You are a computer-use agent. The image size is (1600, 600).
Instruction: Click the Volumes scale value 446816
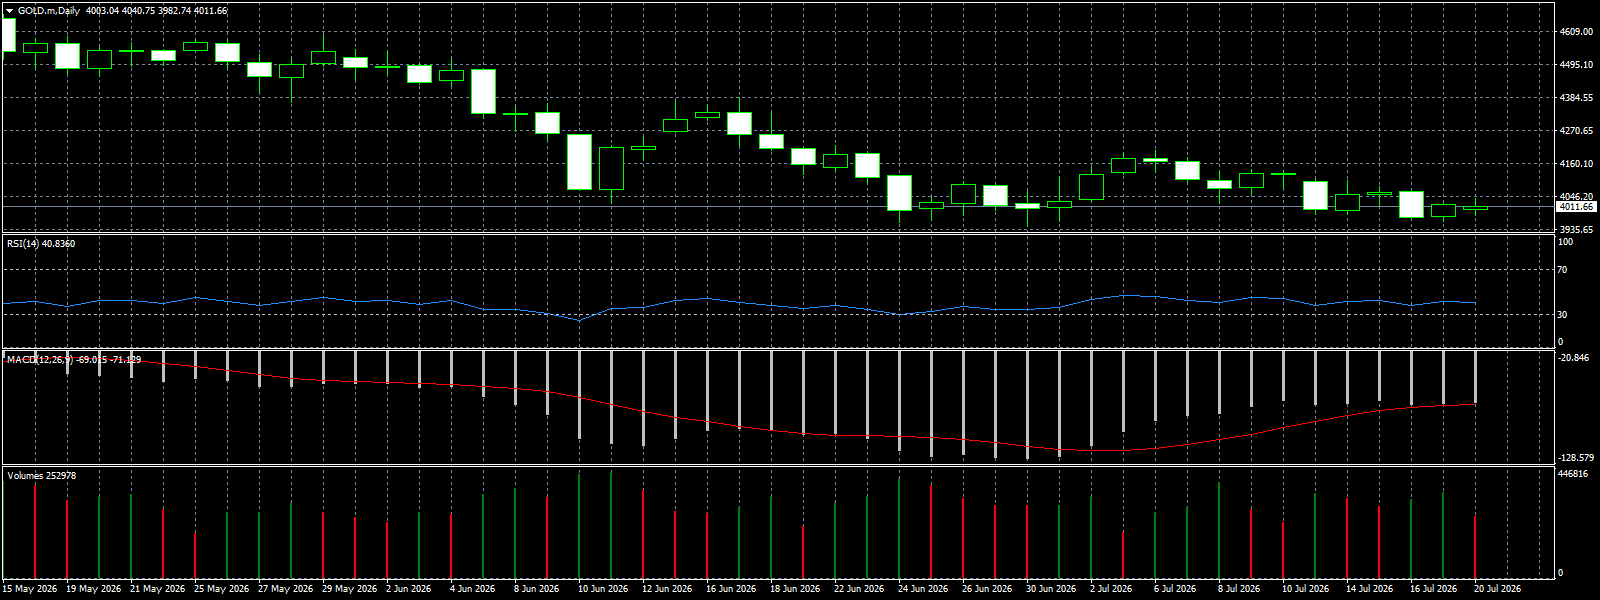(x=1574, y=474)
